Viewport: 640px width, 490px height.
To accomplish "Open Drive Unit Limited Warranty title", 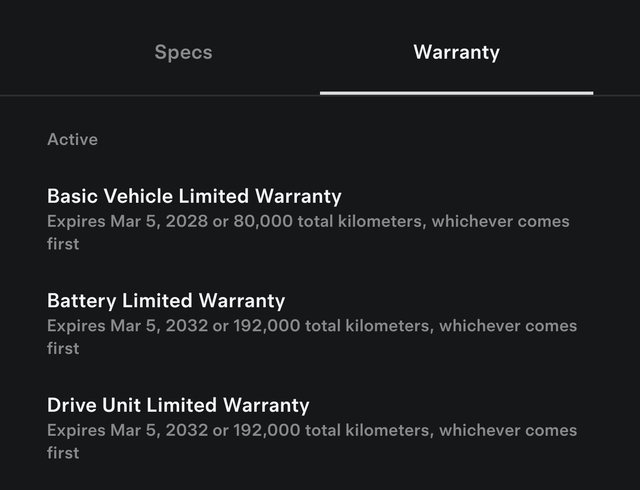I will [178, 405].
